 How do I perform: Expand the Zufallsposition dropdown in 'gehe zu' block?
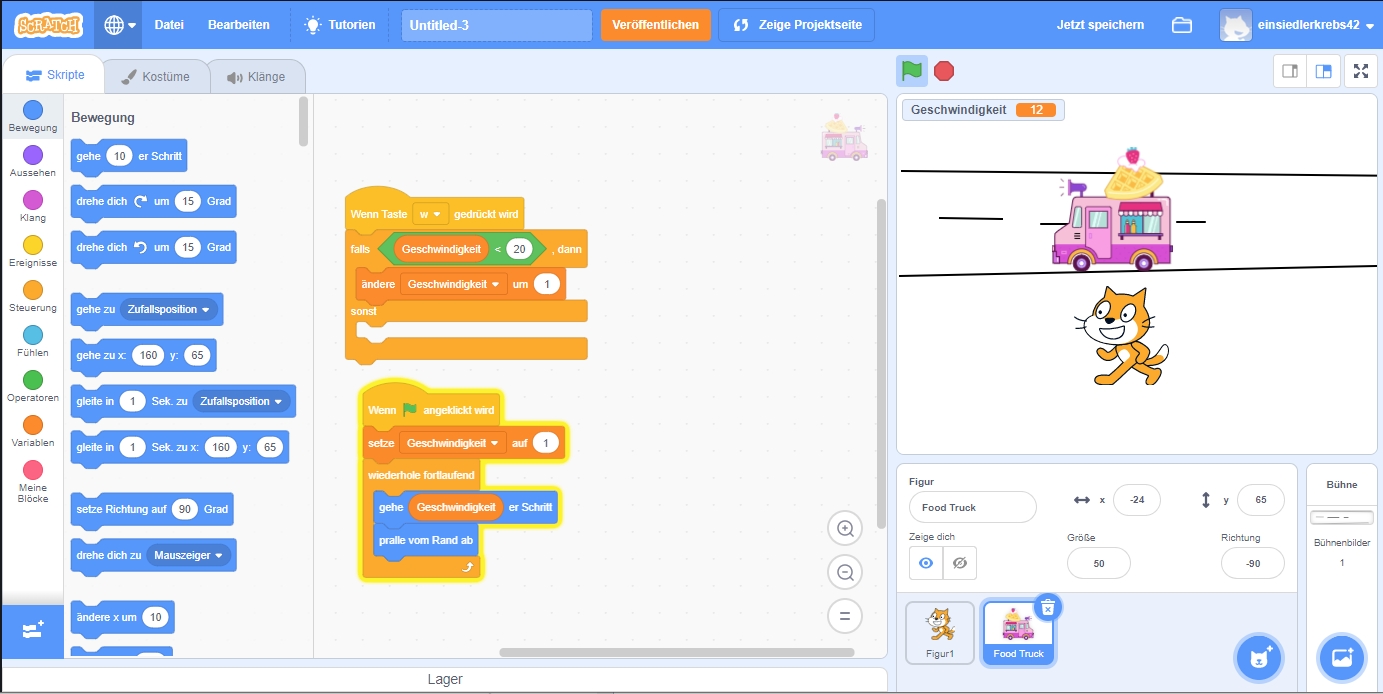(x=207, y=310)
